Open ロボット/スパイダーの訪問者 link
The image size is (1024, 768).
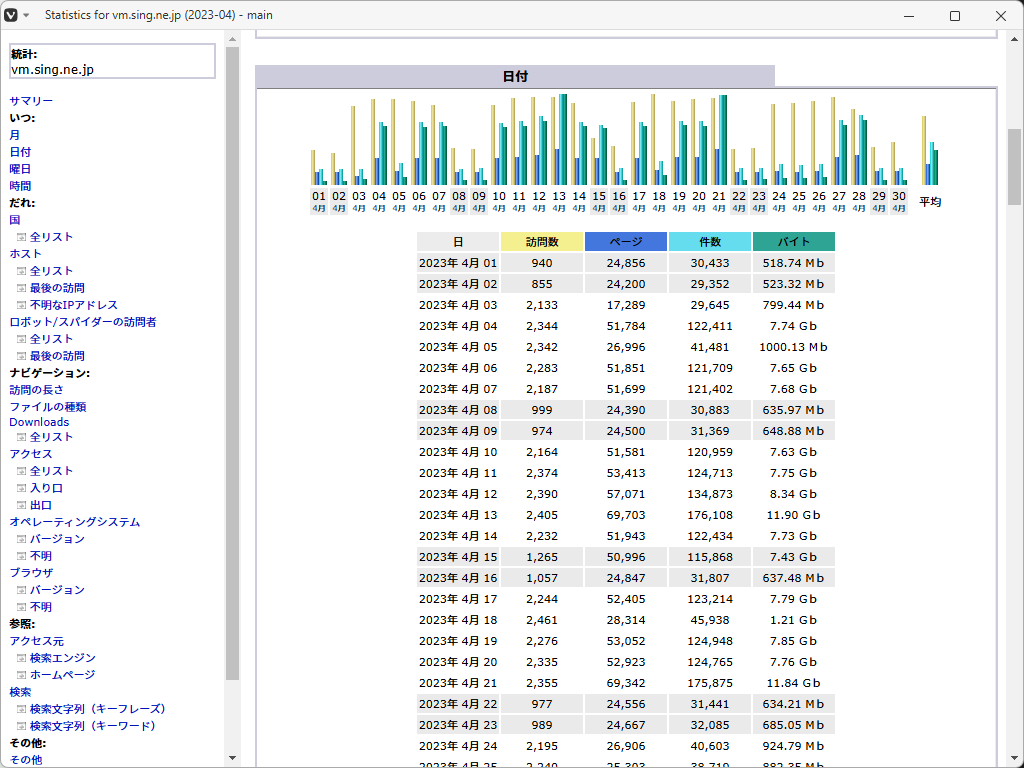[83, 322]
